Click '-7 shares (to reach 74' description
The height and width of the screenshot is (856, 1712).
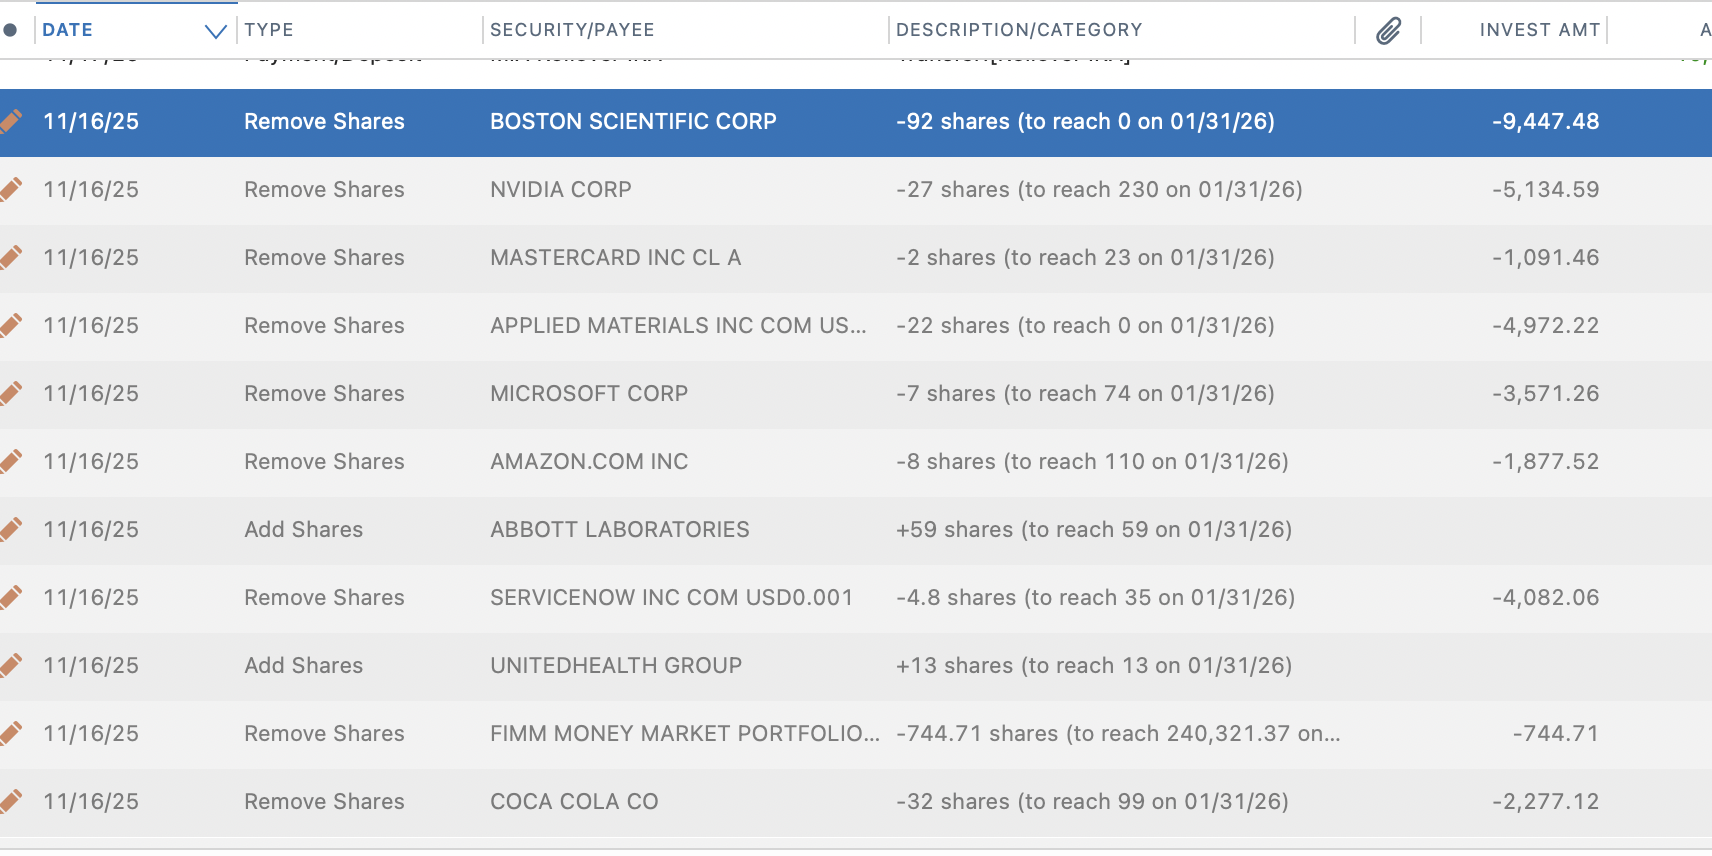pos(1085,394)
